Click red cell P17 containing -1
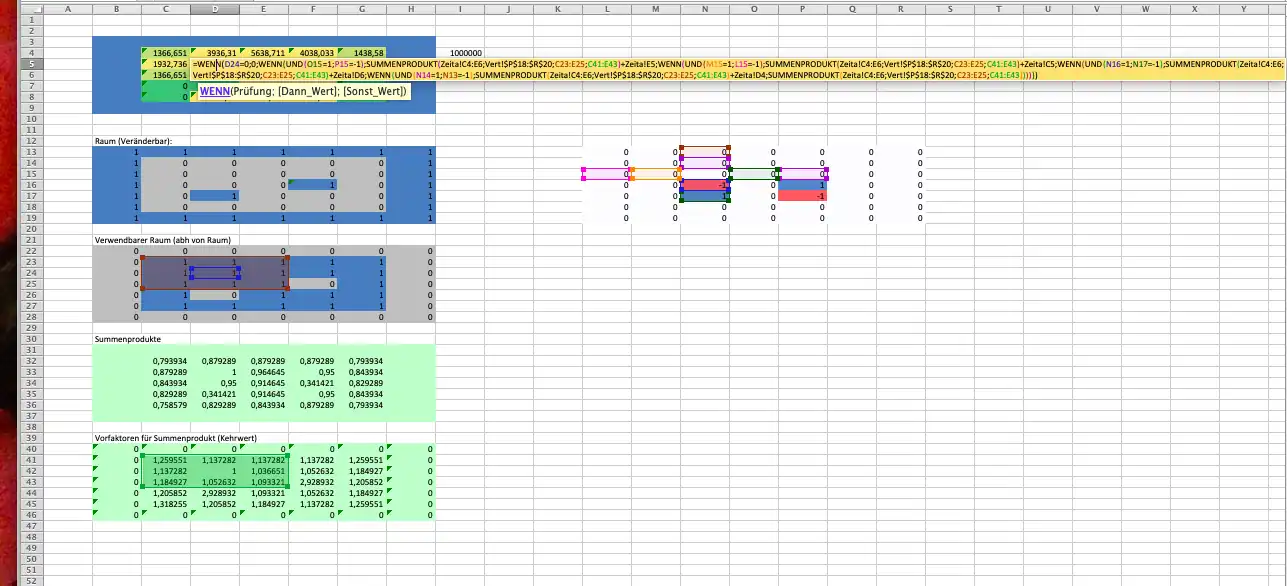Image resolution: width=1287 pixels, height=586 pixels. tap(802, 196)
